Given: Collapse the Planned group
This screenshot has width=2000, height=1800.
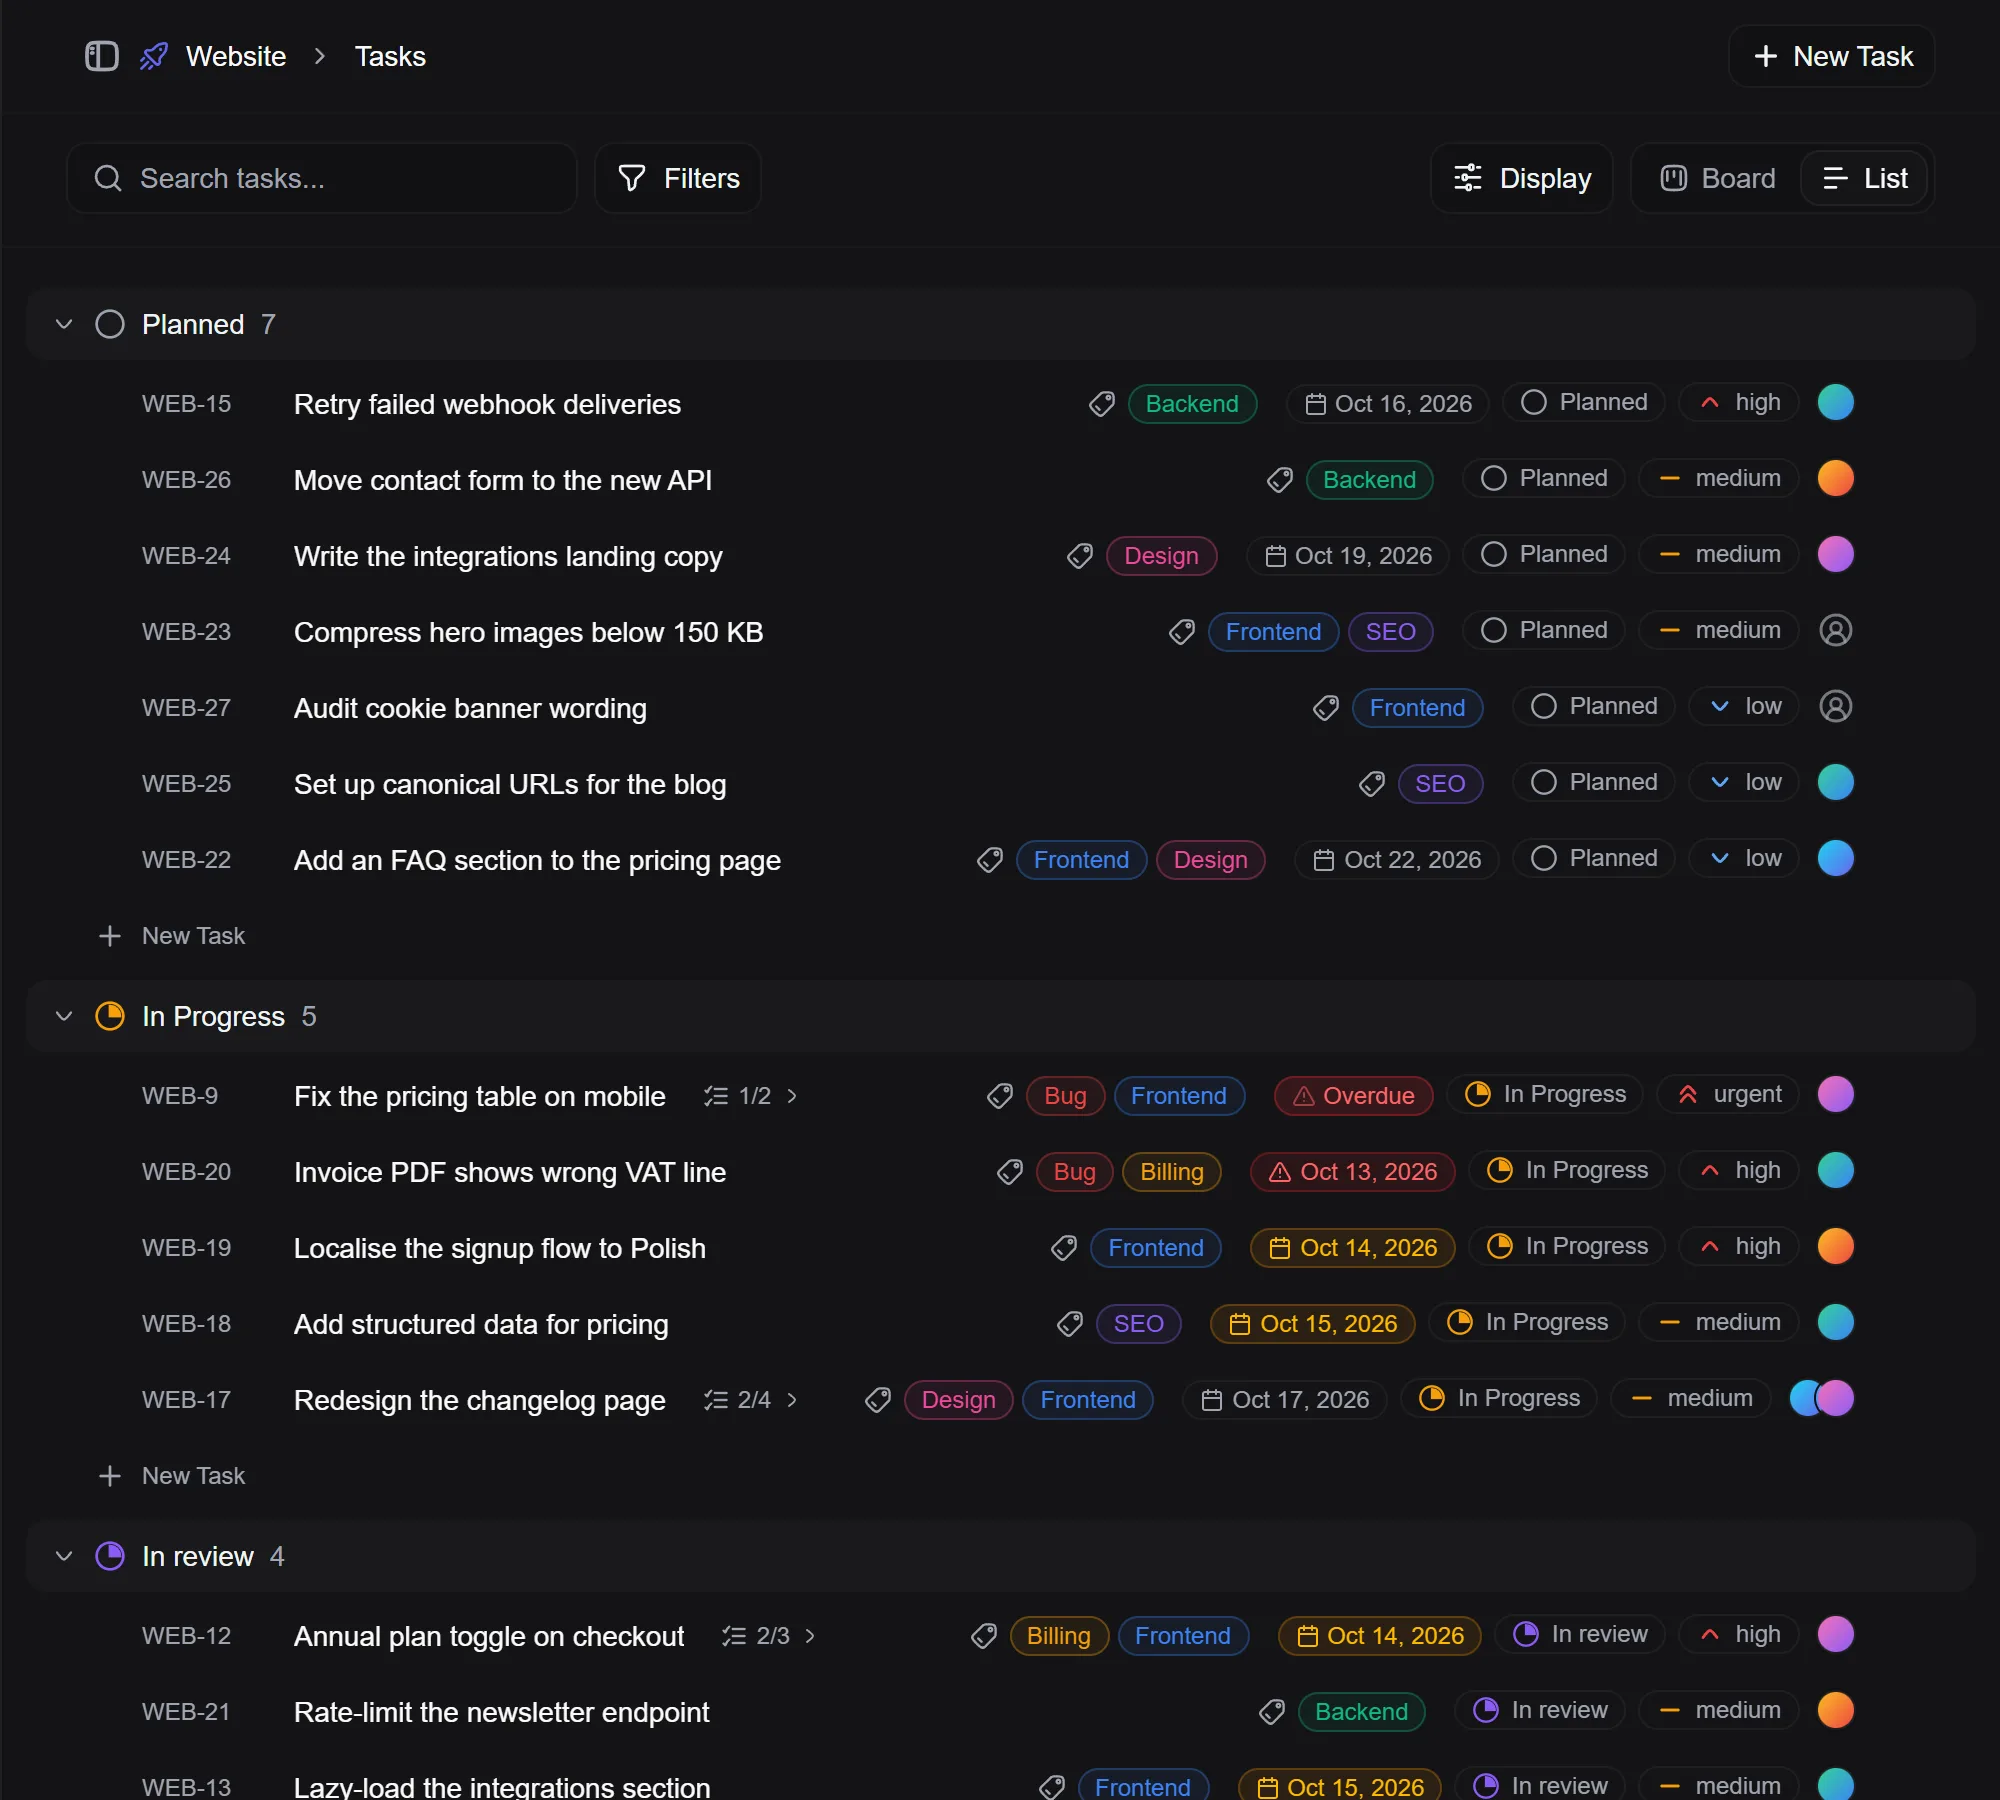Looking at the screenshot, I should click(x=64, y=324).
